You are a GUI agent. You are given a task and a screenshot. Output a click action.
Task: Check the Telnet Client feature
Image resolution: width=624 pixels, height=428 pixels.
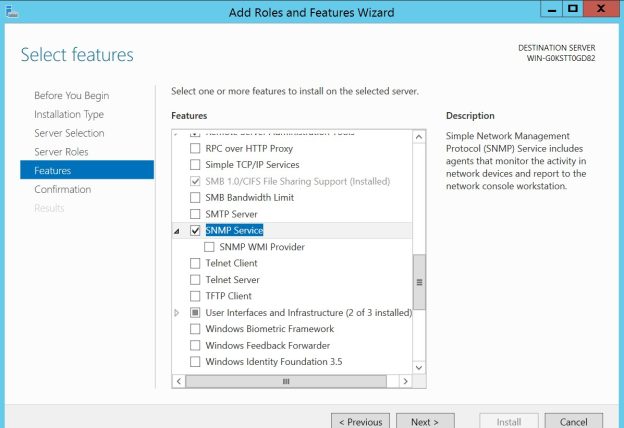[195, 264]
